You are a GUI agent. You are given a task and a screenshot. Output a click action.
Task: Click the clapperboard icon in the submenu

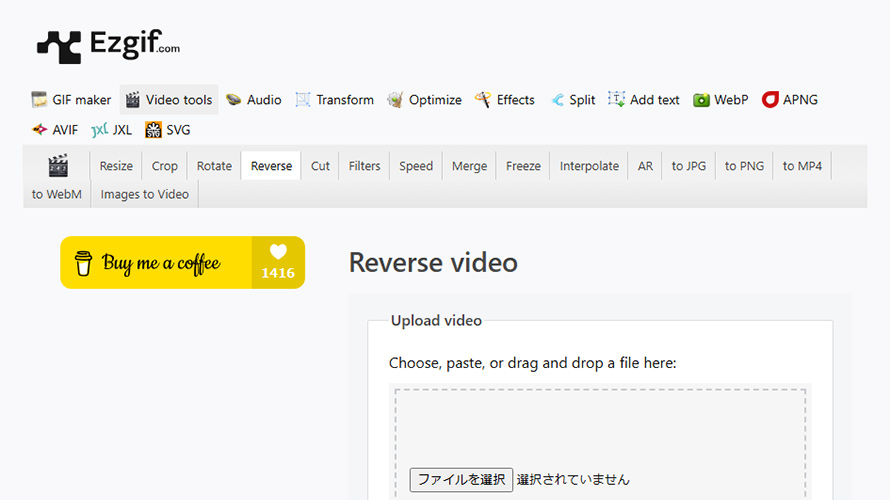(x=58, y=166)
